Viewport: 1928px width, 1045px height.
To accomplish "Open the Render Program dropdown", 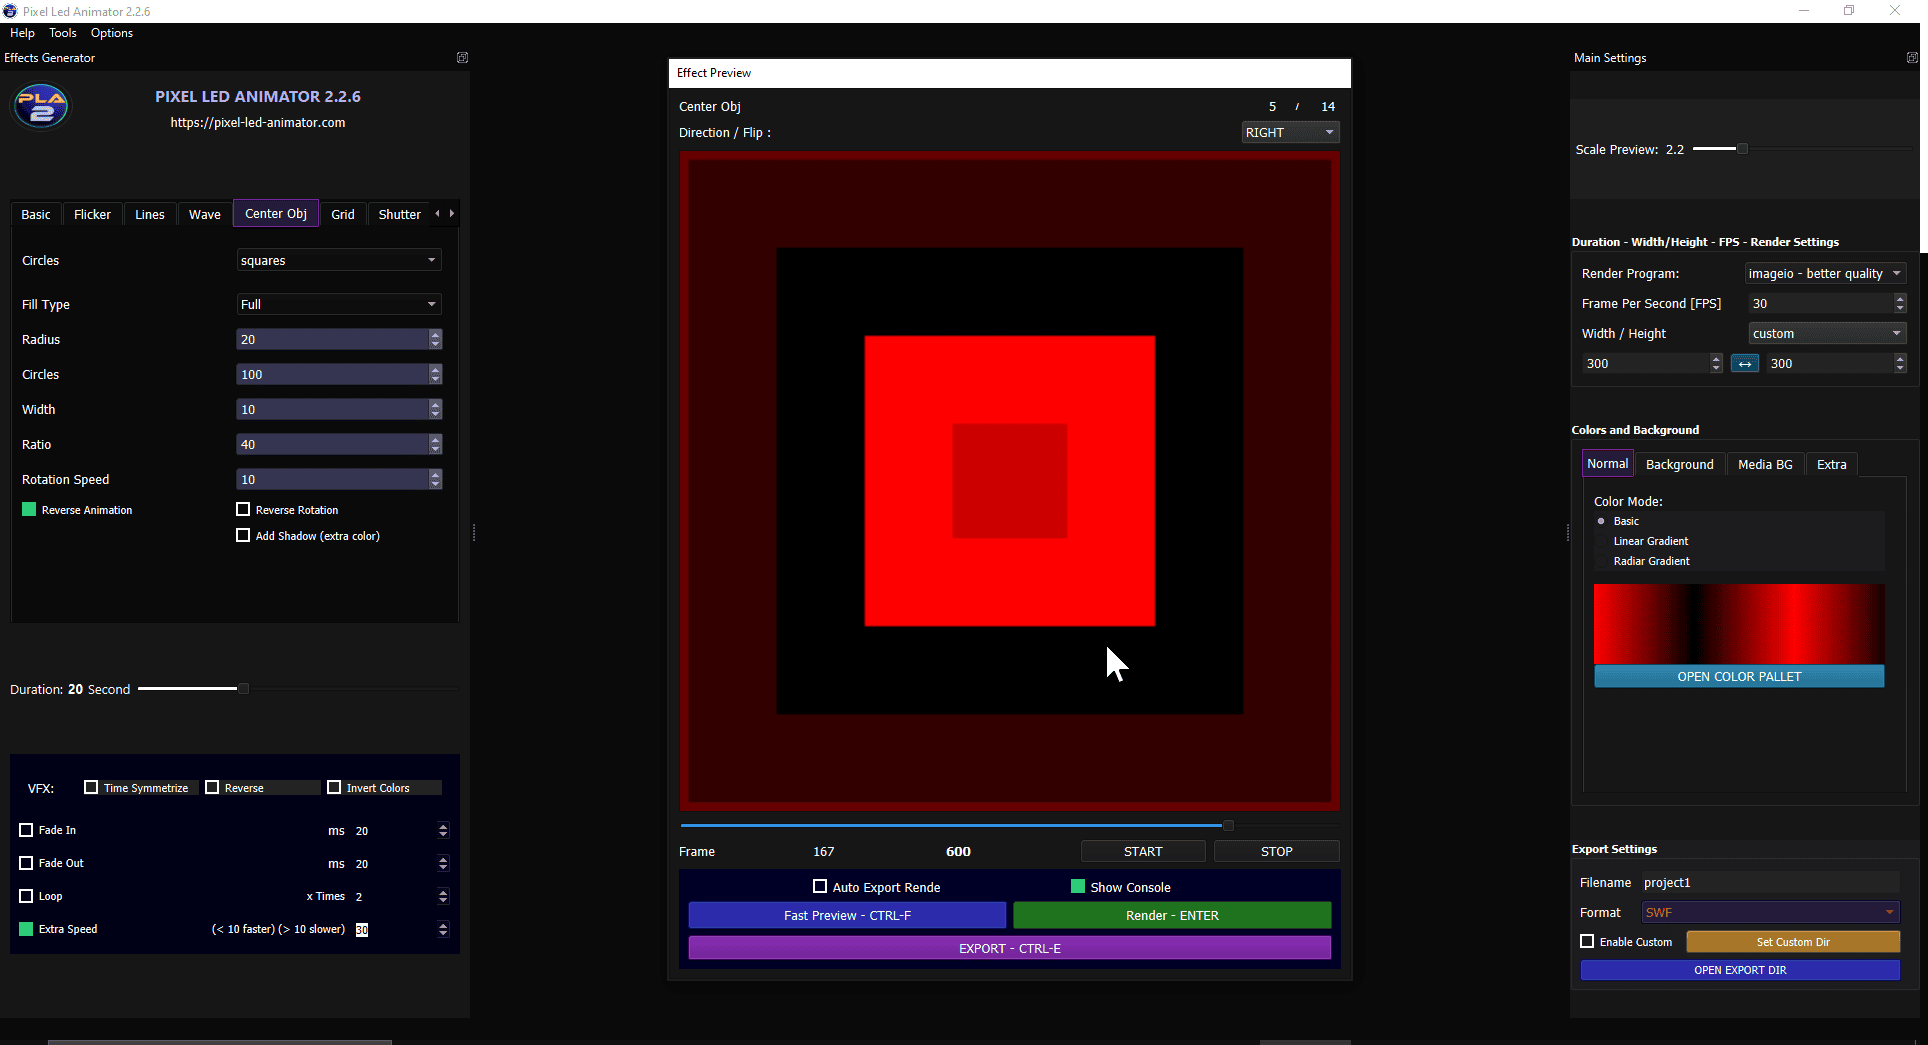I will pos(1824,273).
